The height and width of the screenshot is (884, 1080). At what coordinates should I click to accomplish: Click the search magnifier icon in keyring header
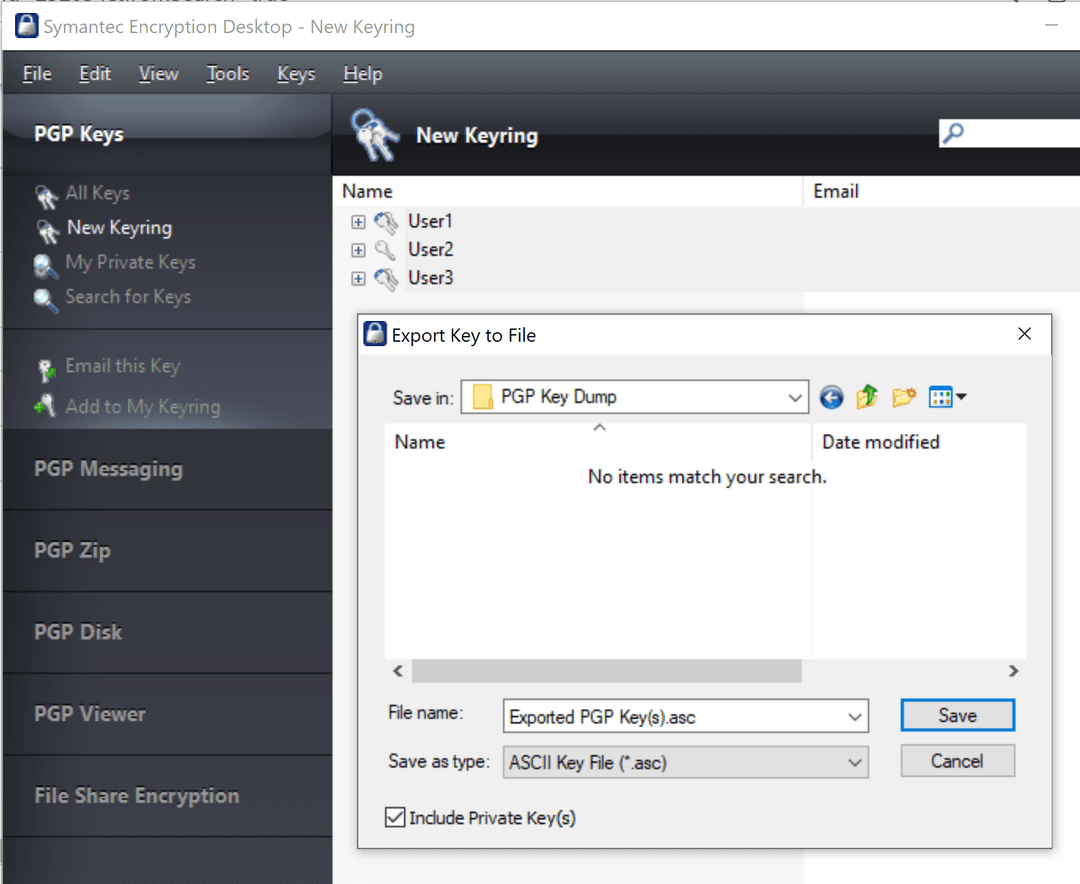(x=954, y=134)
